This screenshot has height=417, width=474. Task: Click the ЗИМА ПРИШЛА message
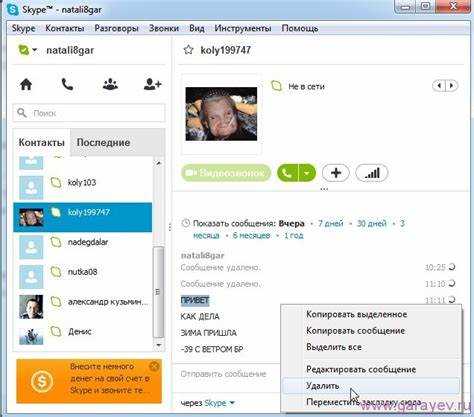pos(209,333)
